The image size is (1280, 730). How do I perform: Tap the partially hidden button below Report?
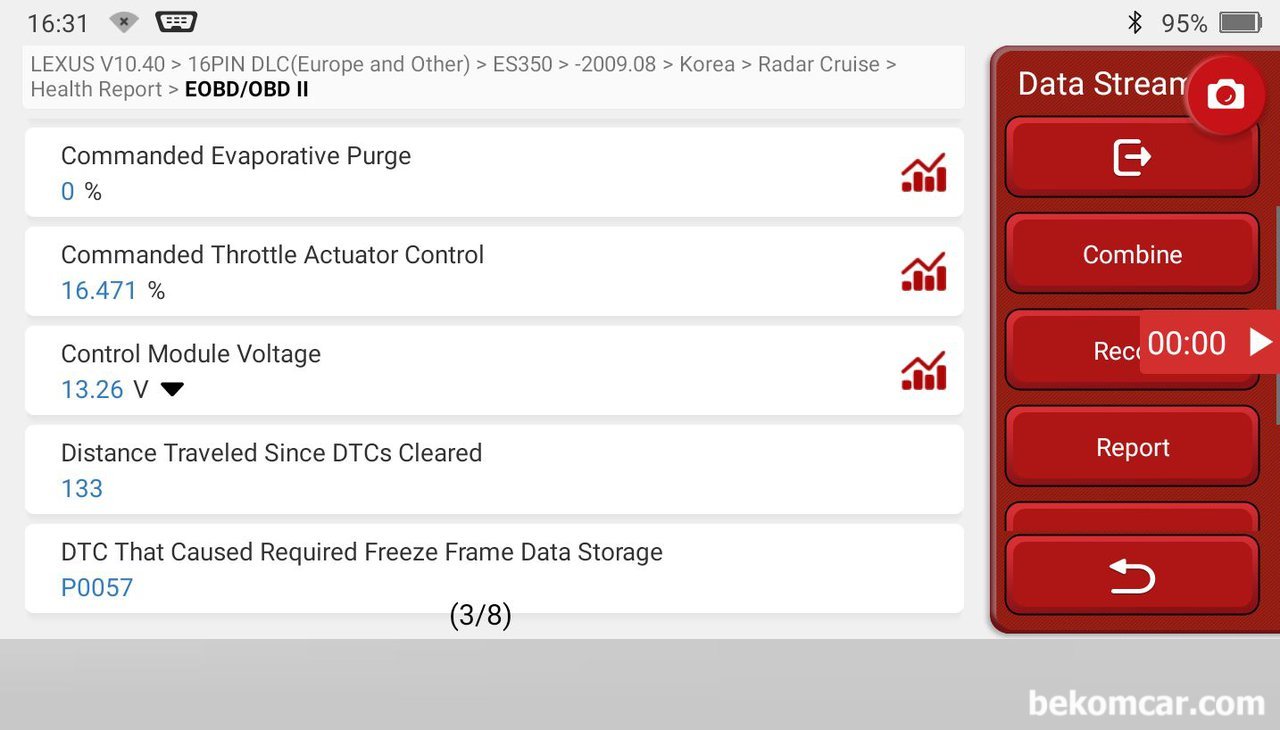pos(1132,517)
